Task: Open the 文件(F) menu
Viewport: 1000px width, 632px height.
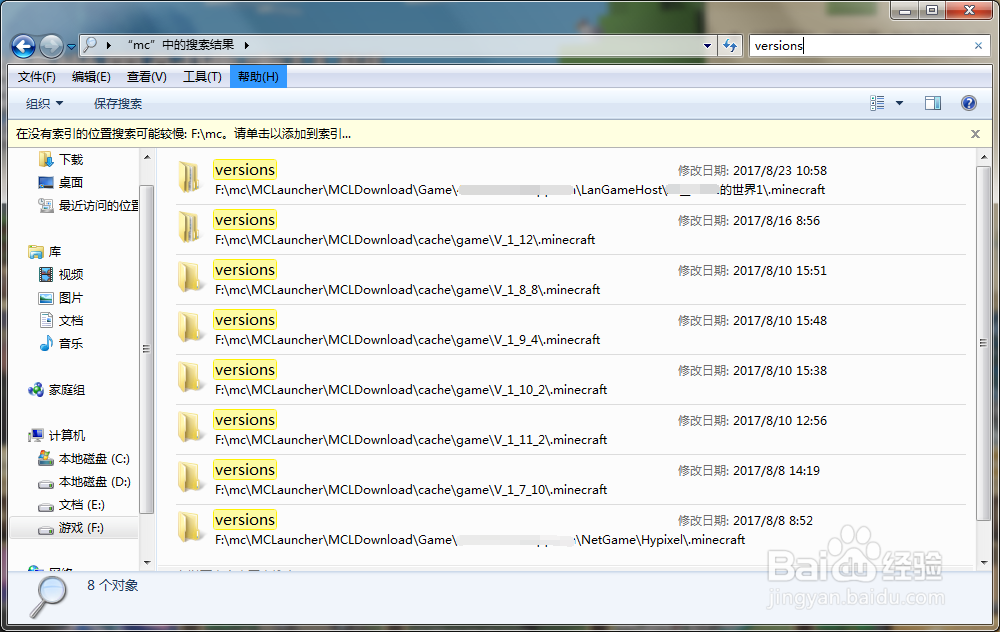Action: coord(36,77)
